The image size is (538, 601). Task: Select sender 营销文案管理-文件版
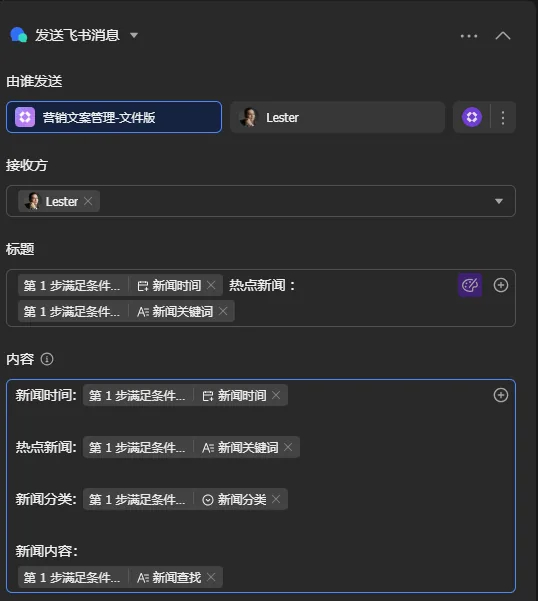114,117
